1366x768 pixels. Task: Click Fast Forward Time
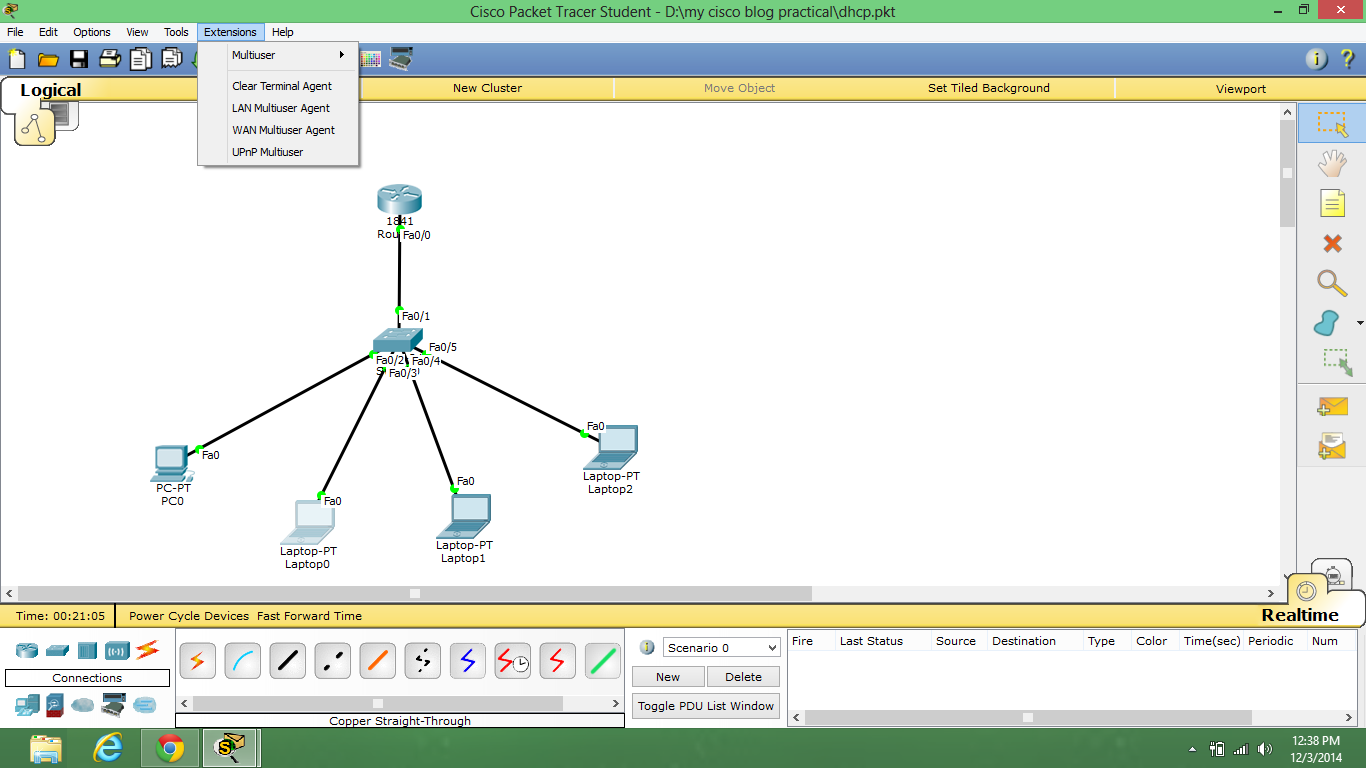coord(309,616)
